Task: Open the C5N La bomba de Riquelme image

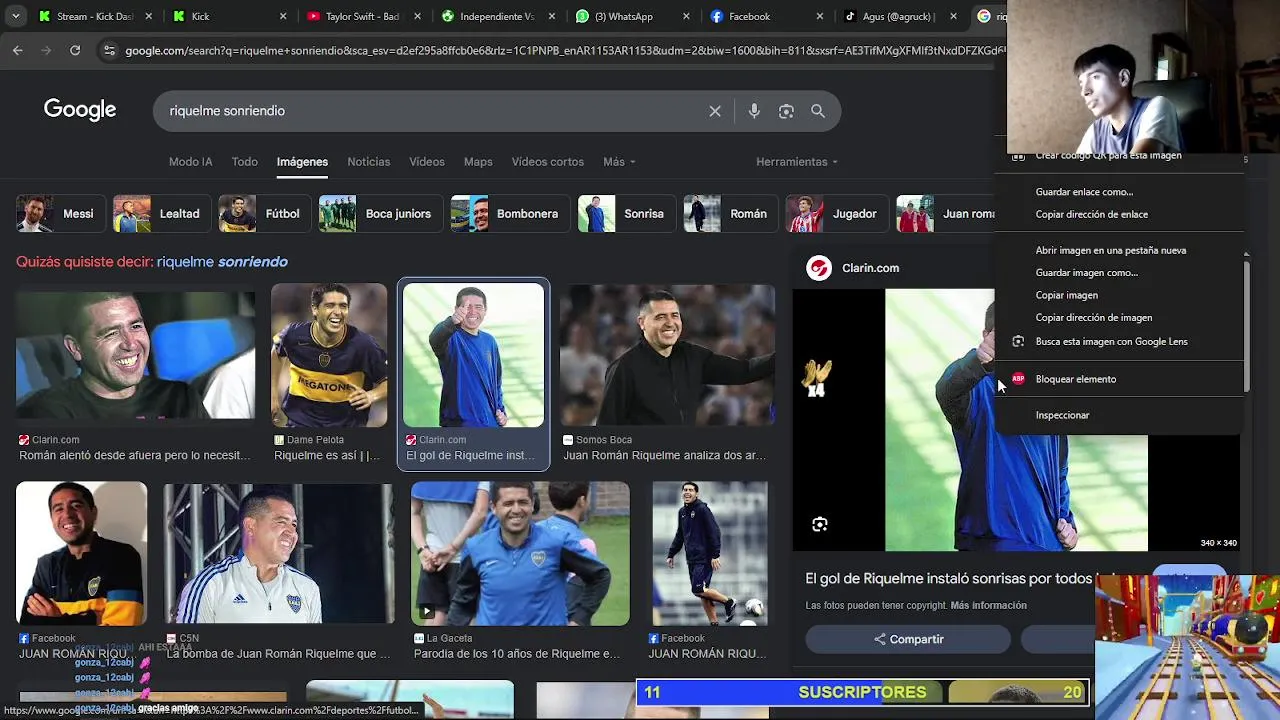Action: tap(279, 553)
